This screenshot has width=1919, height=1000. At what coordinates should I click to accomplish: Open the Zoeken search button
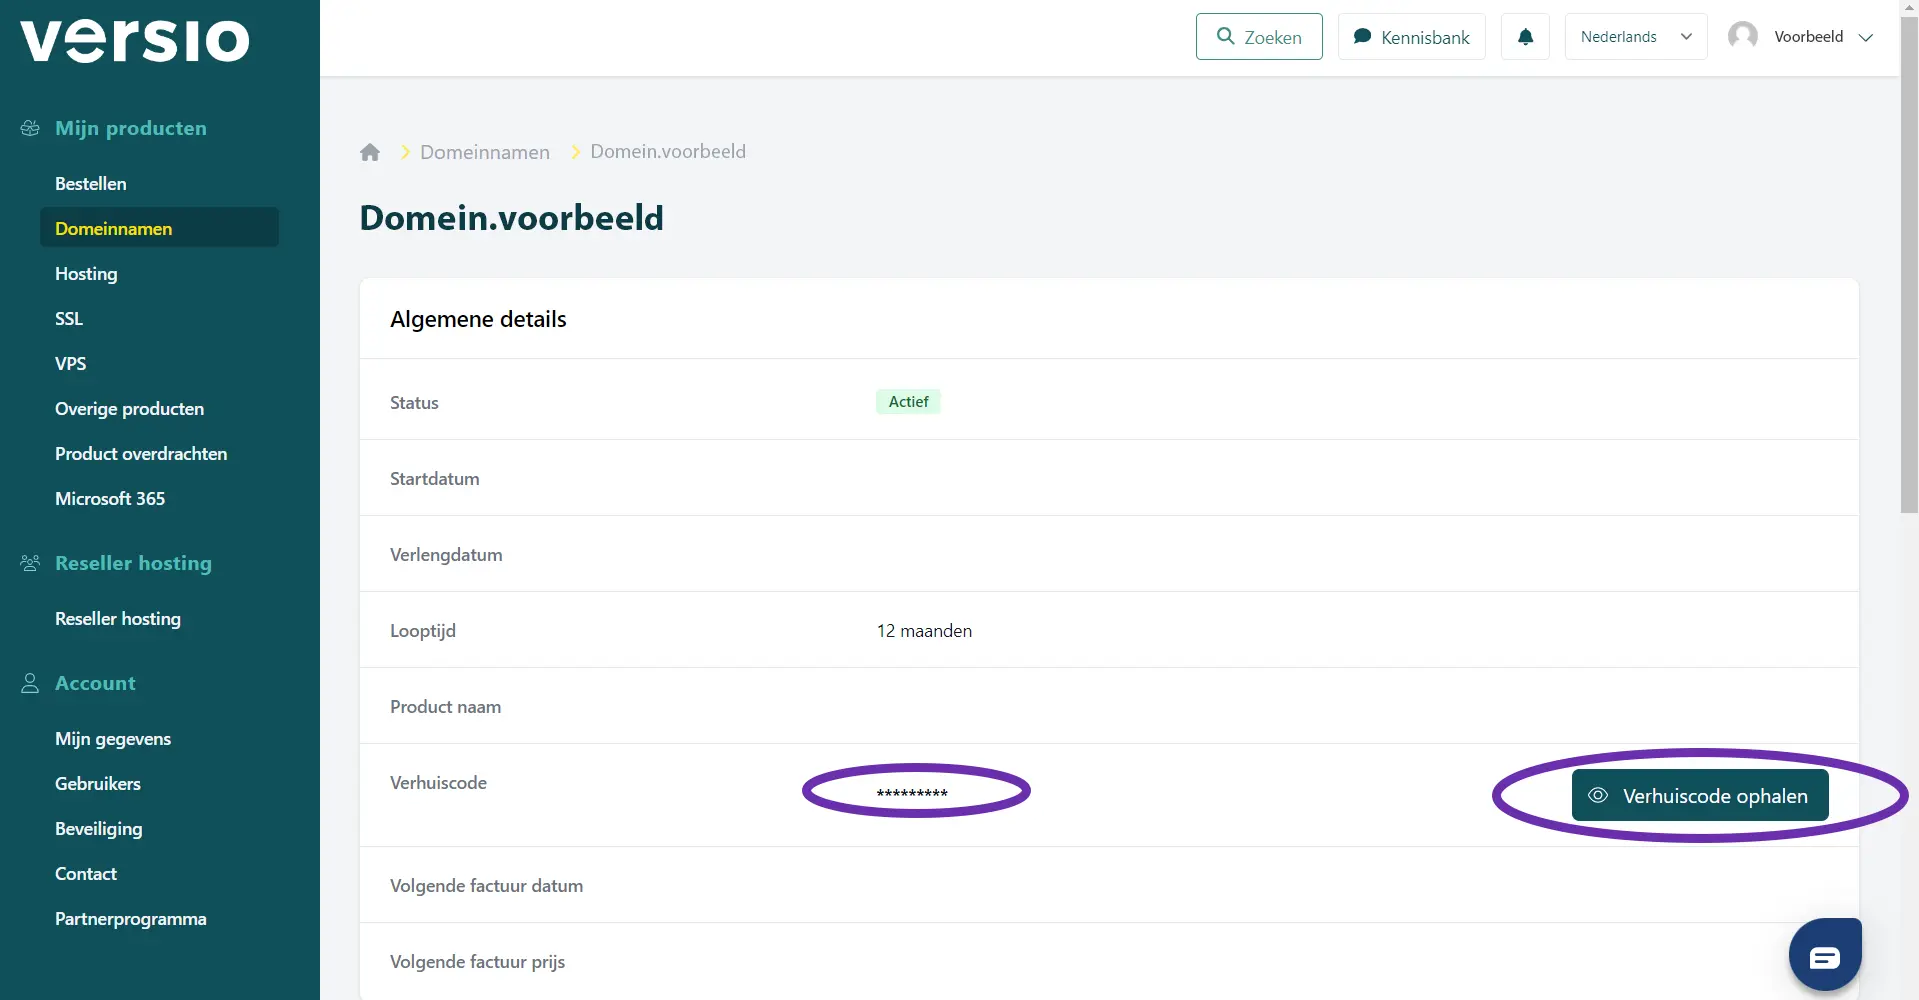1258,37
